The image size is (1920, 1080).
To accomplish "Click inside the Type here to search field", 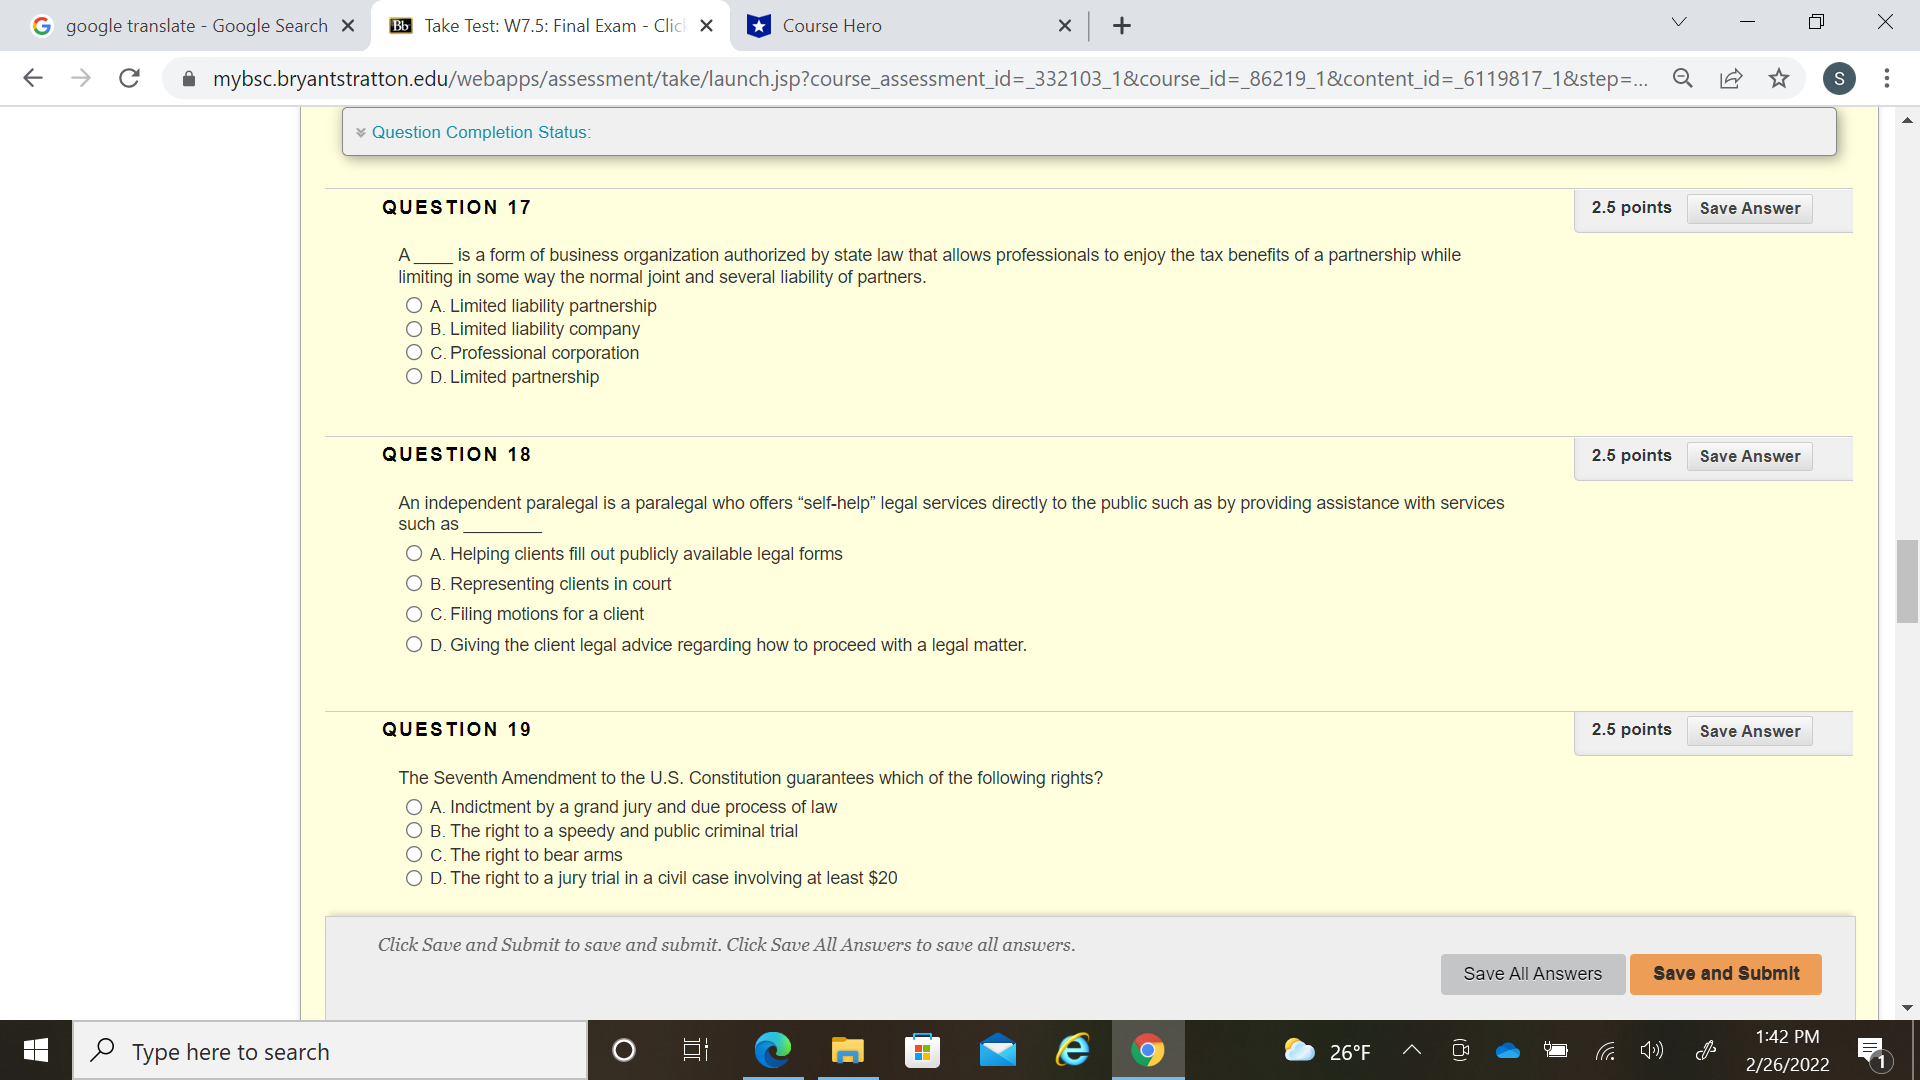I will (x=330, y=1051).
